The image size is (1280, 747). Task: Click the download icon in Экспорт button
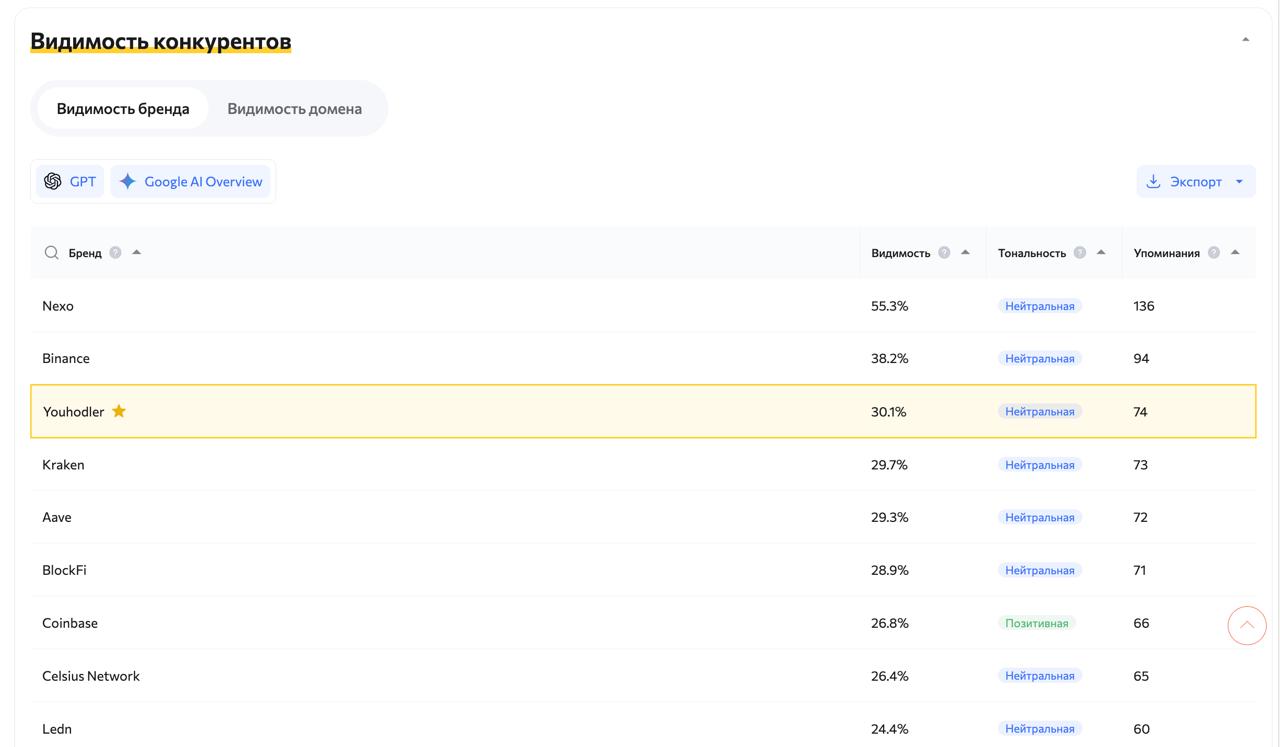tap(1153, 181)
